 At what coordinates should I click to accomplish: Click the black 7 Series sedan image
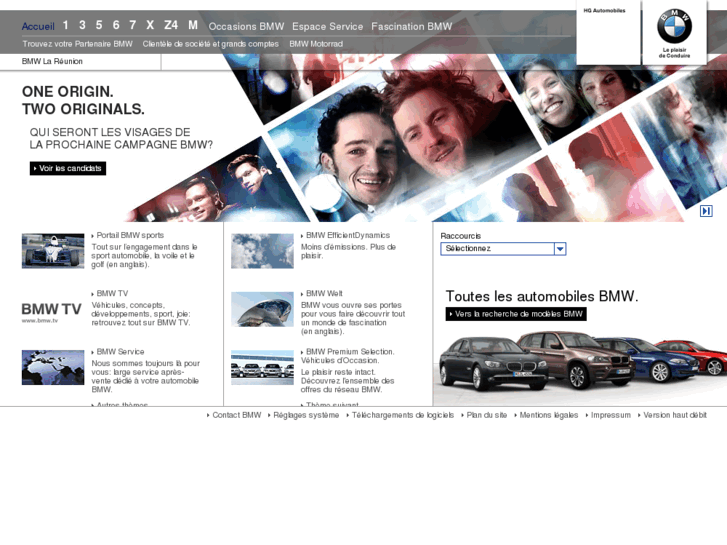[491, 364]
